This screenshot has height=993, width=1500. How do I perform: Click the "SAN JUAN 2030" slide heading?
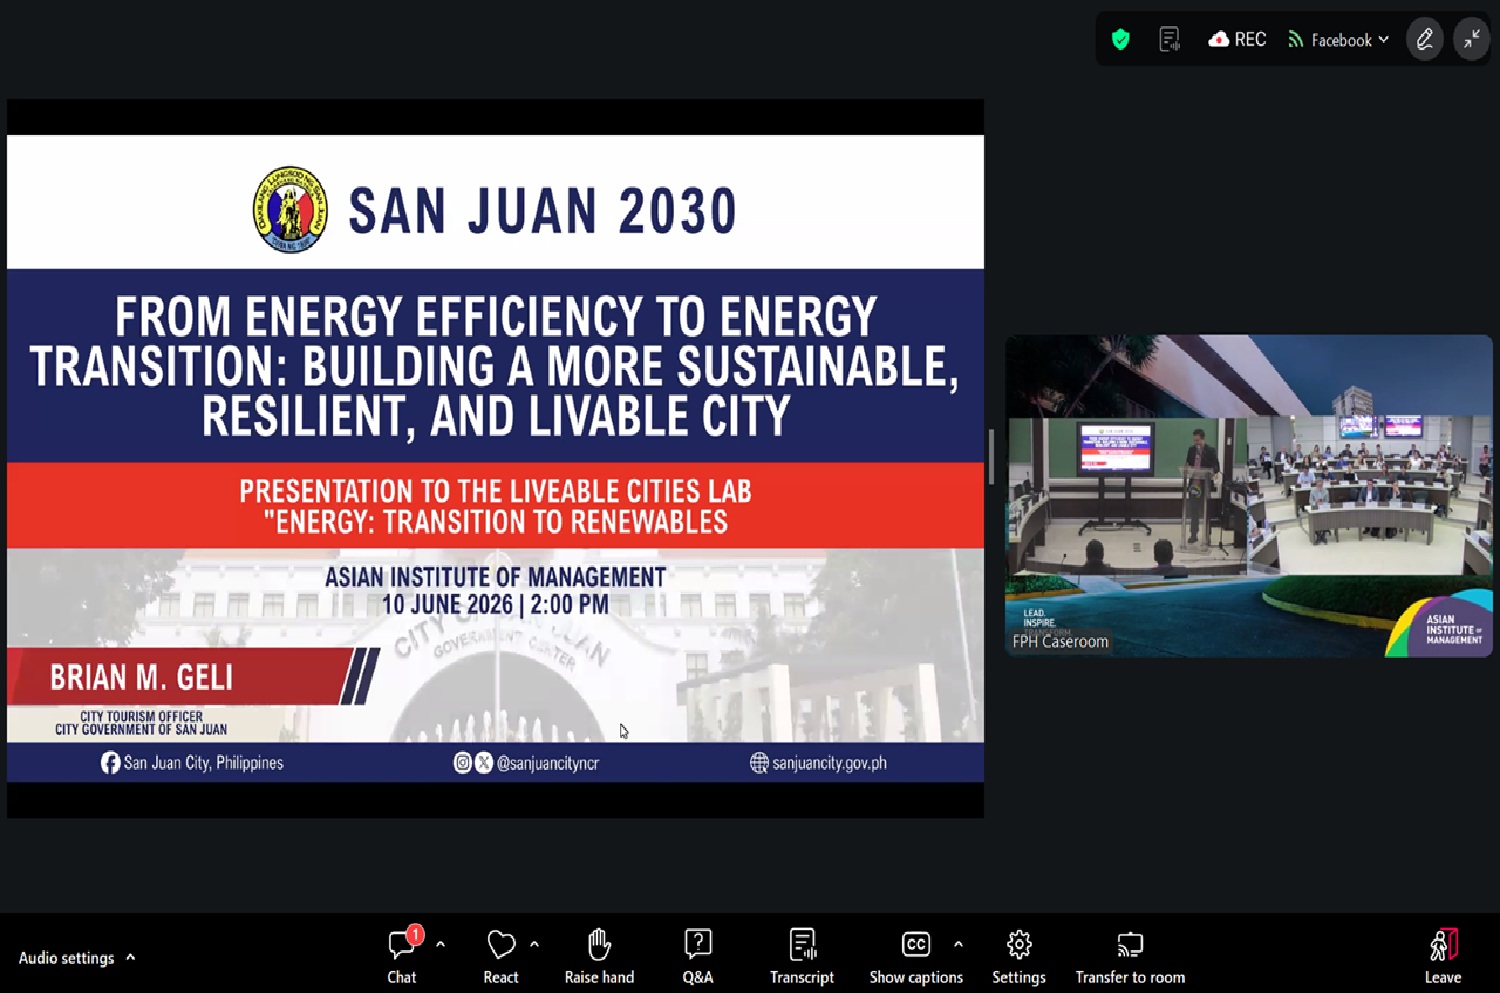[x=543, y=211]
